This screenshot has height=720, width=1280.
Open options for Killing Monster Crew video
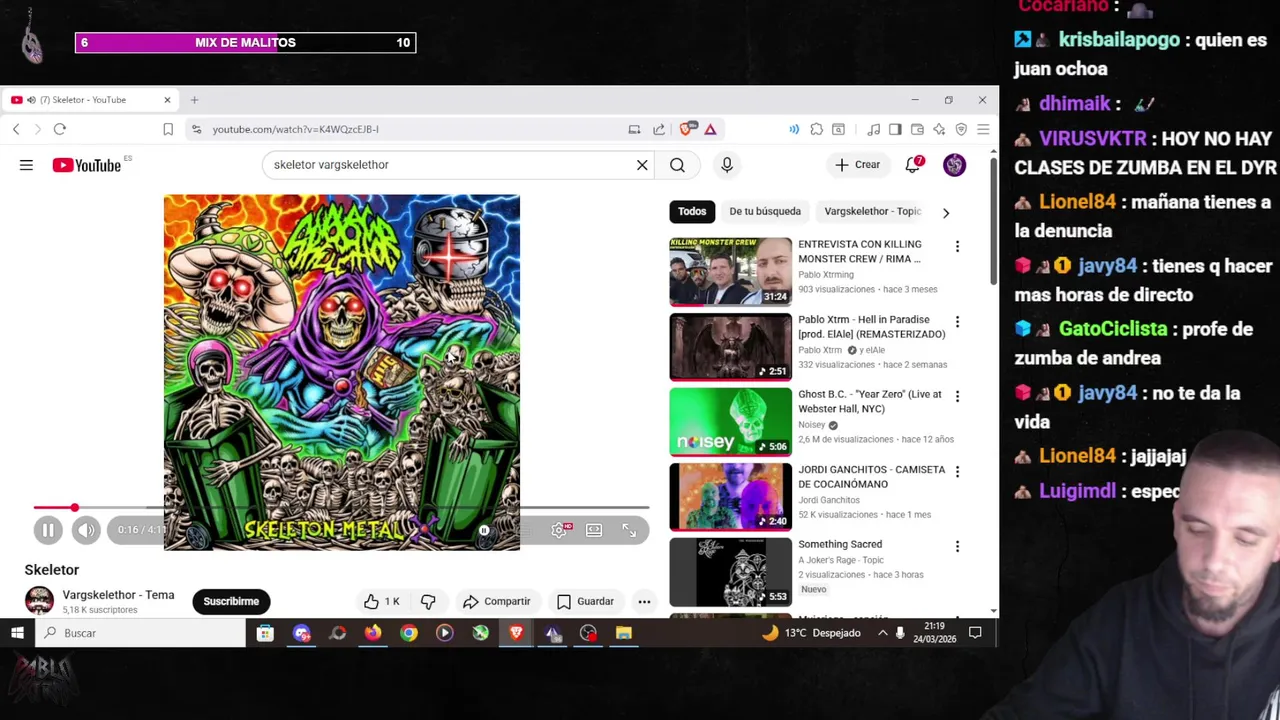[x=957, y=246]
